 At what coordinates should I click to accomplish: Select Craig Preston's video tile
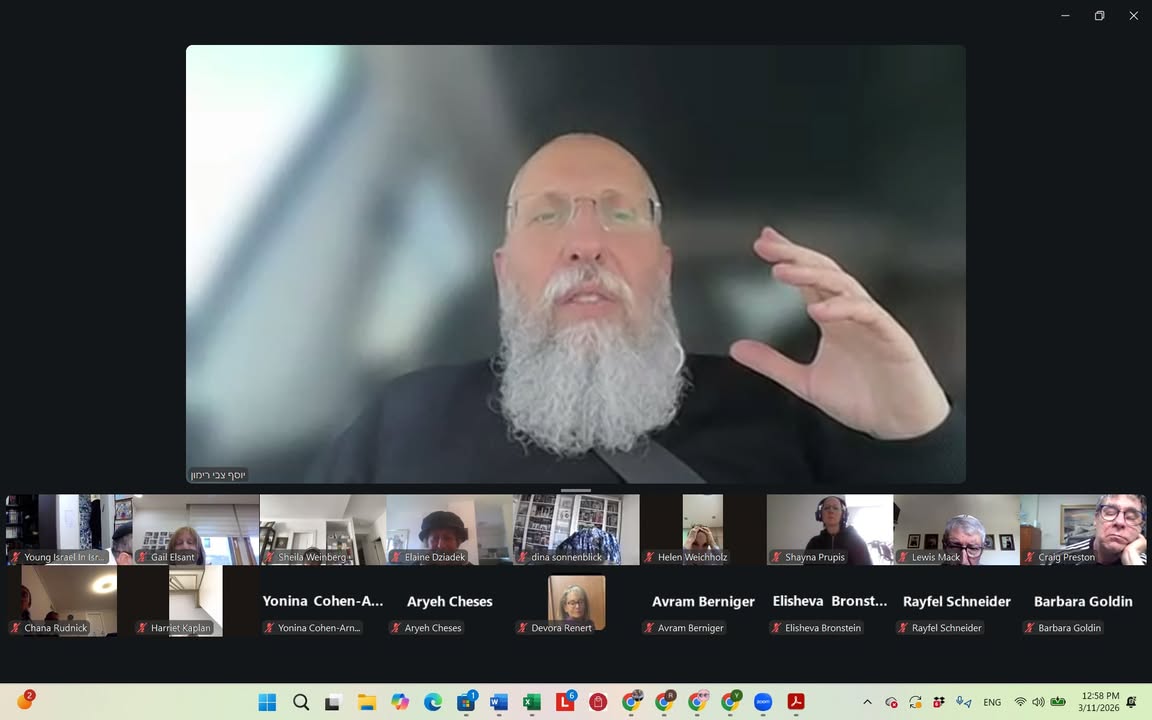[1083, 529]
